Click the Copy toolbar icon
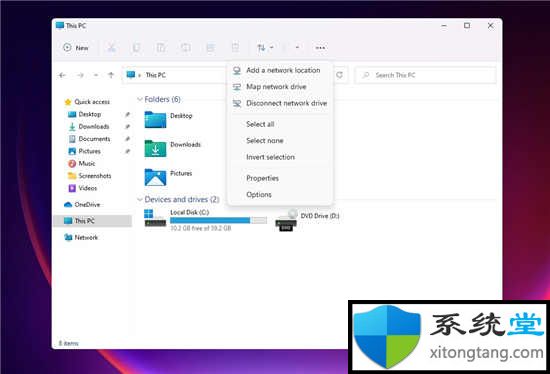 pyautogui.click(x=136, y=48)
